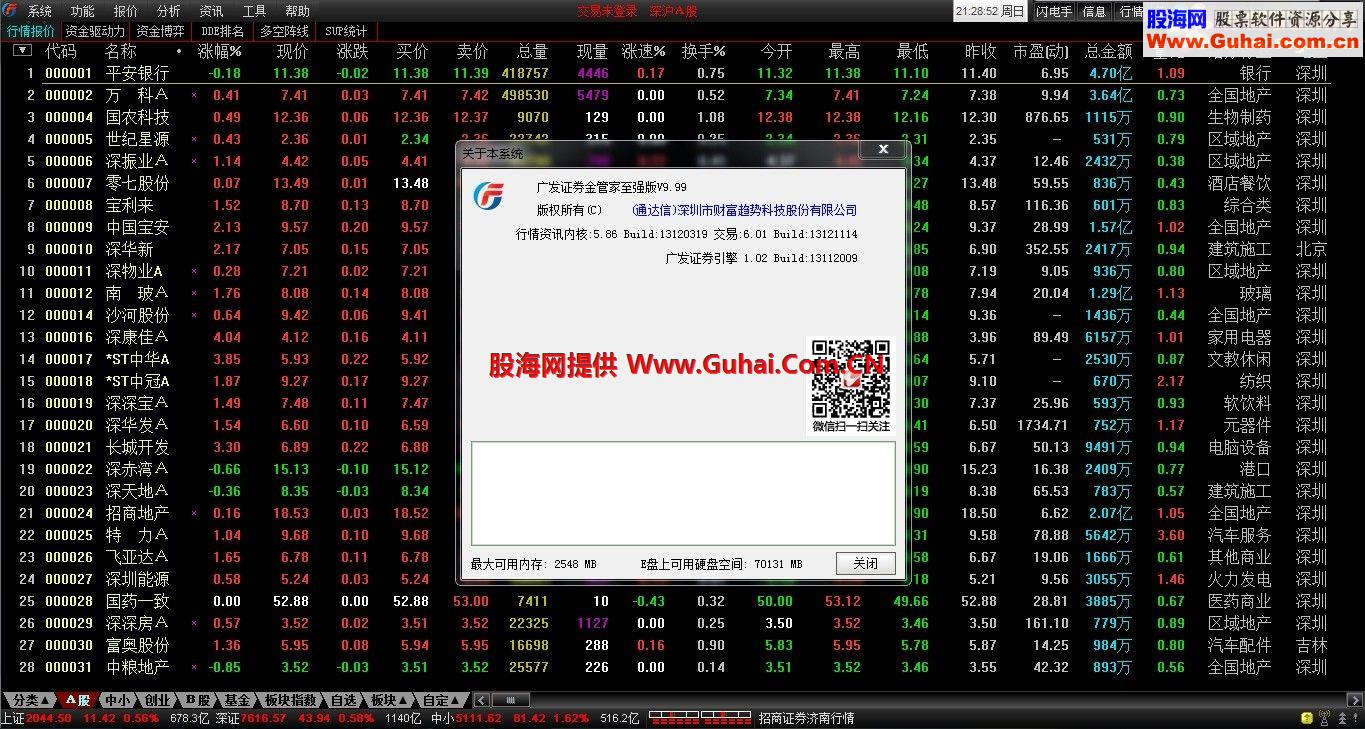Click the exclamation info icon in status bar
The width and height of the screenshot is (1365, 729).
coord(1356,718)
